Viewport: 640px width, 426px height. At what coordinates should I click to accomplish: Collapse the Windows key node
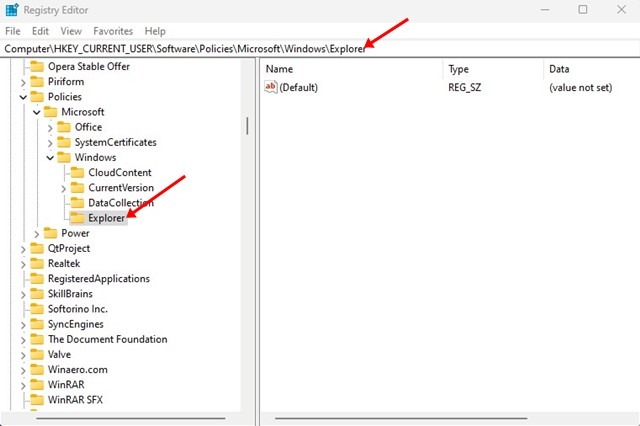pos(50,158)
